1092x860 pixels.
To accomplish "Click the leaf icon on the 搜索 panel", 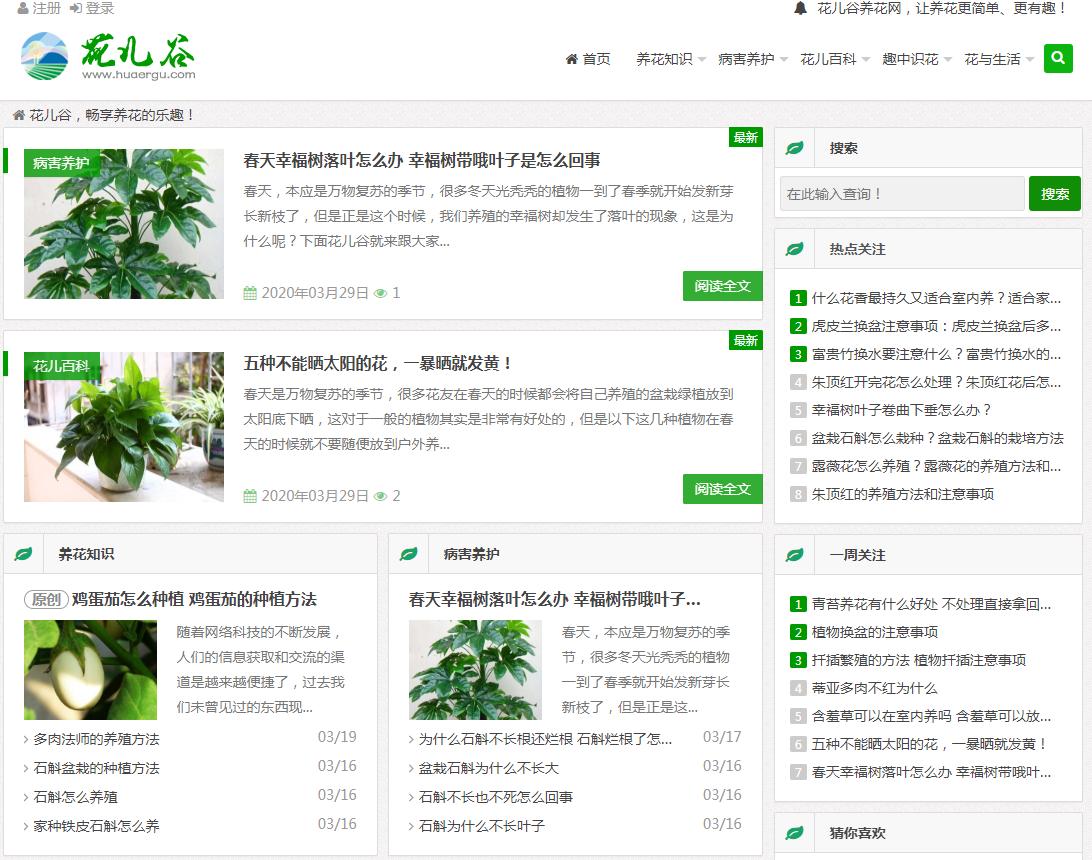I will point(794,148).
